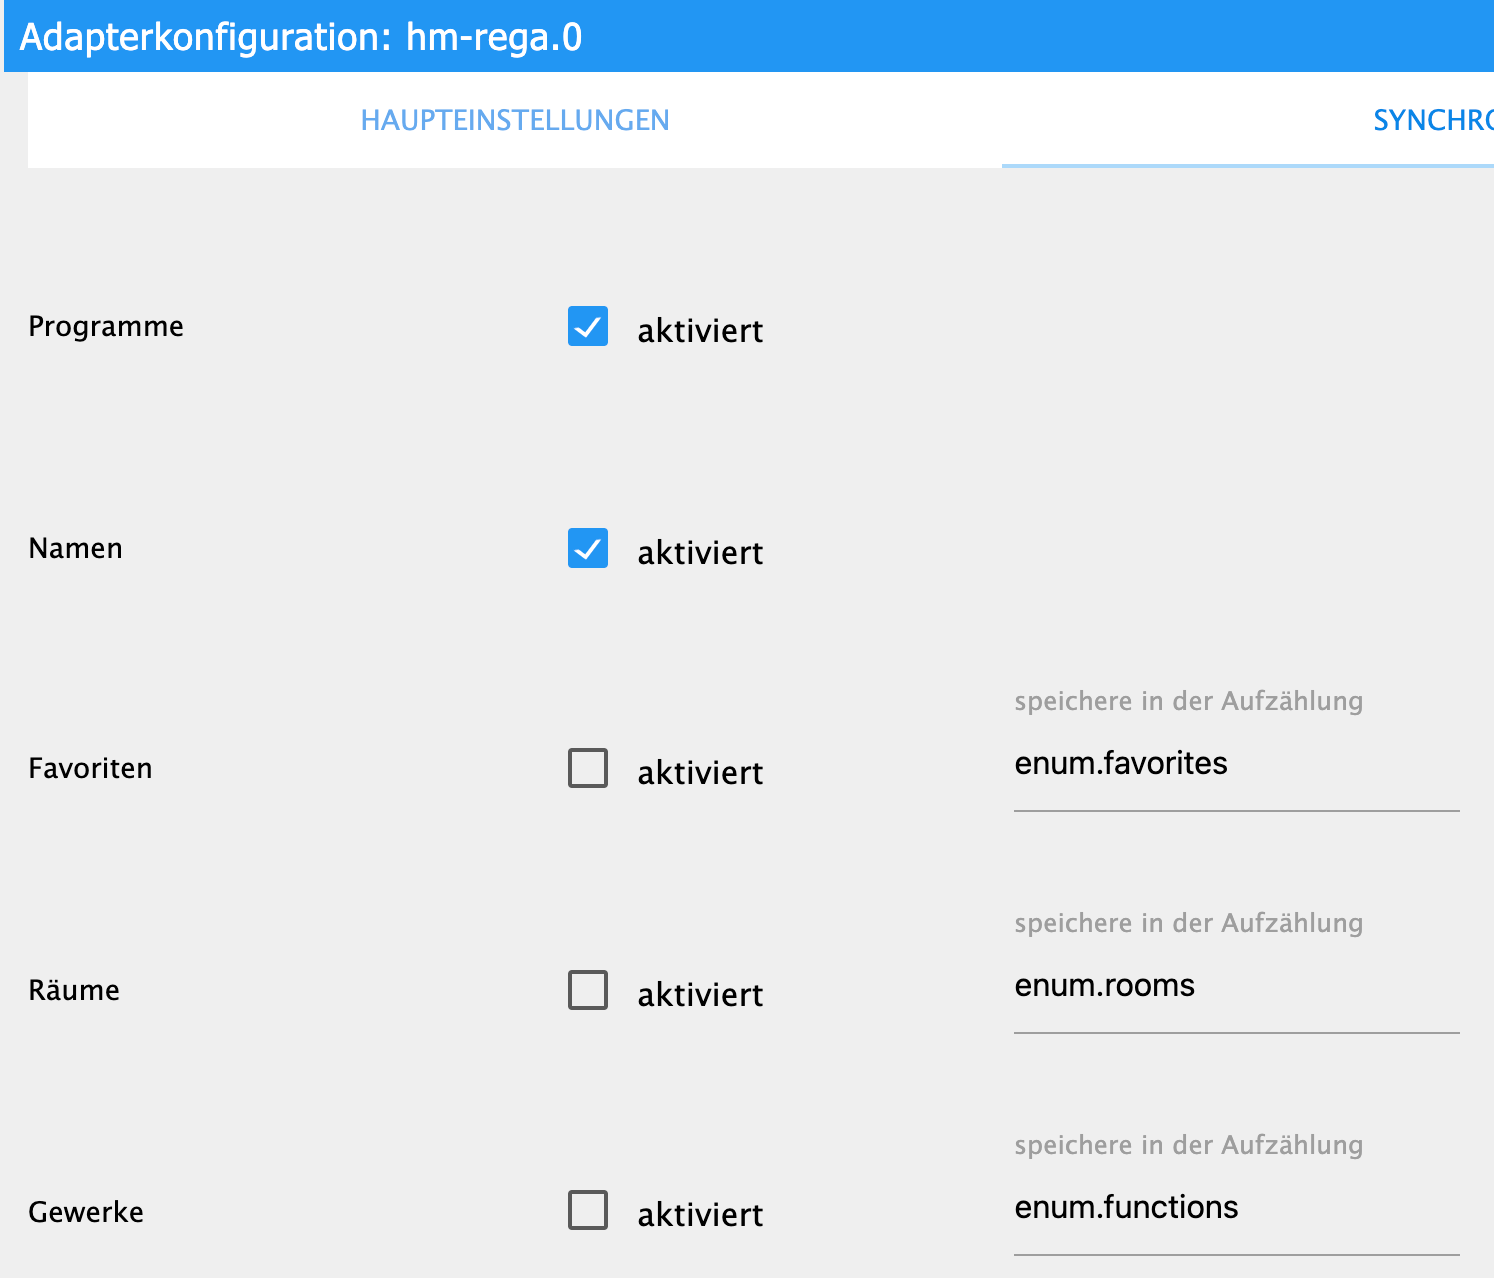
Task: Focus the enum.rooms text field
Action: [1236, 986]
